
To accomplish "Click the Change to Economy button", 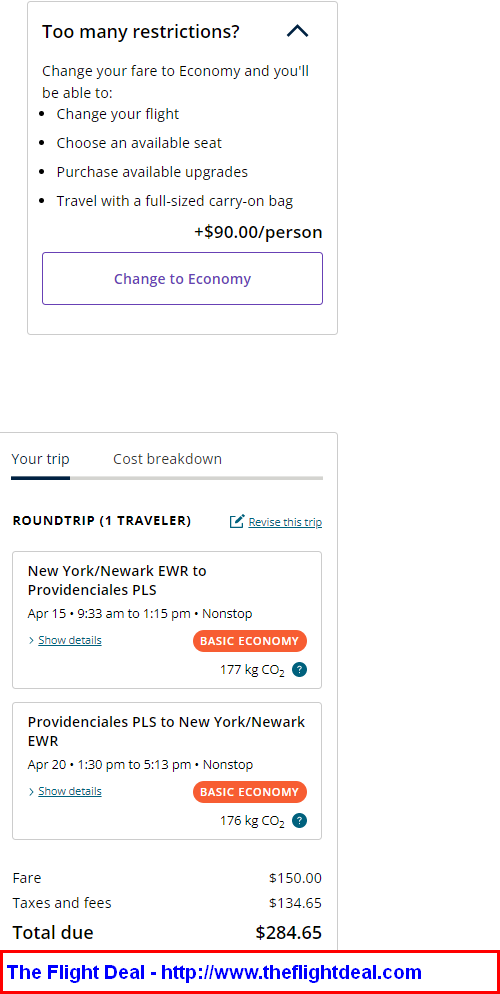I will (183, 279).
